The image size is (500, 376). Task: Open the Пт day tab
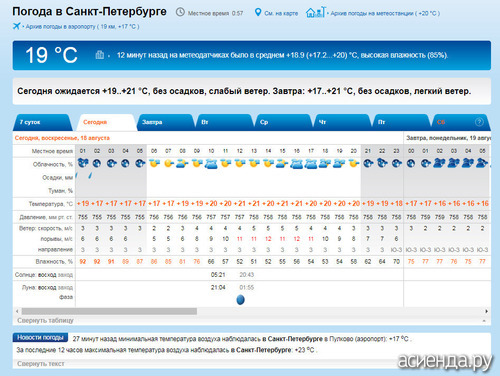pyautogui.click(x=401, y=122)
